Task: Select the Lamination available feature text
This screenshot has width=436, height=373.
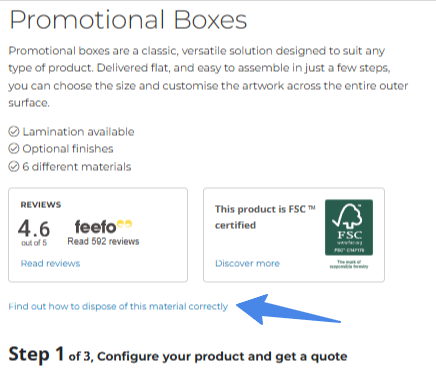Action: pyautogui.click(x=78, y=132)
